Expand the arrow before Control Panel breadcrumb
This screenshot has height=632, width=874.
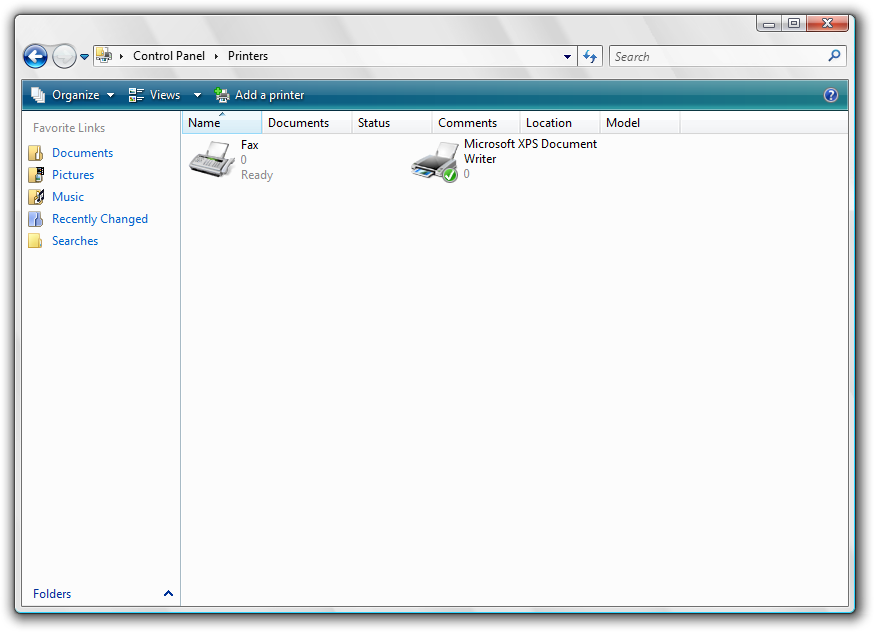coord(121,56)
